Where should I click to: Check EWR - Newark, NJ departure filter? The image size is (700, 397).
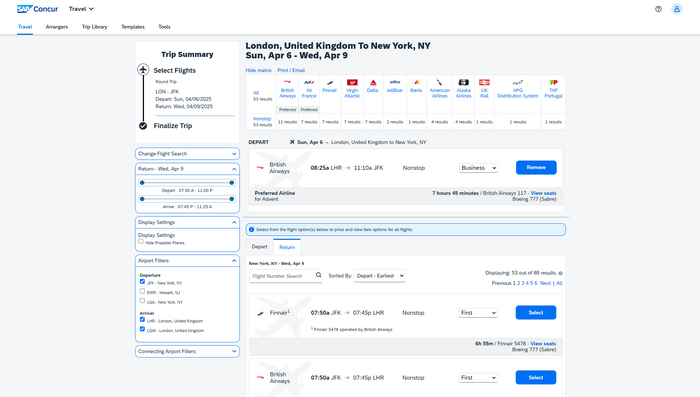142,291
